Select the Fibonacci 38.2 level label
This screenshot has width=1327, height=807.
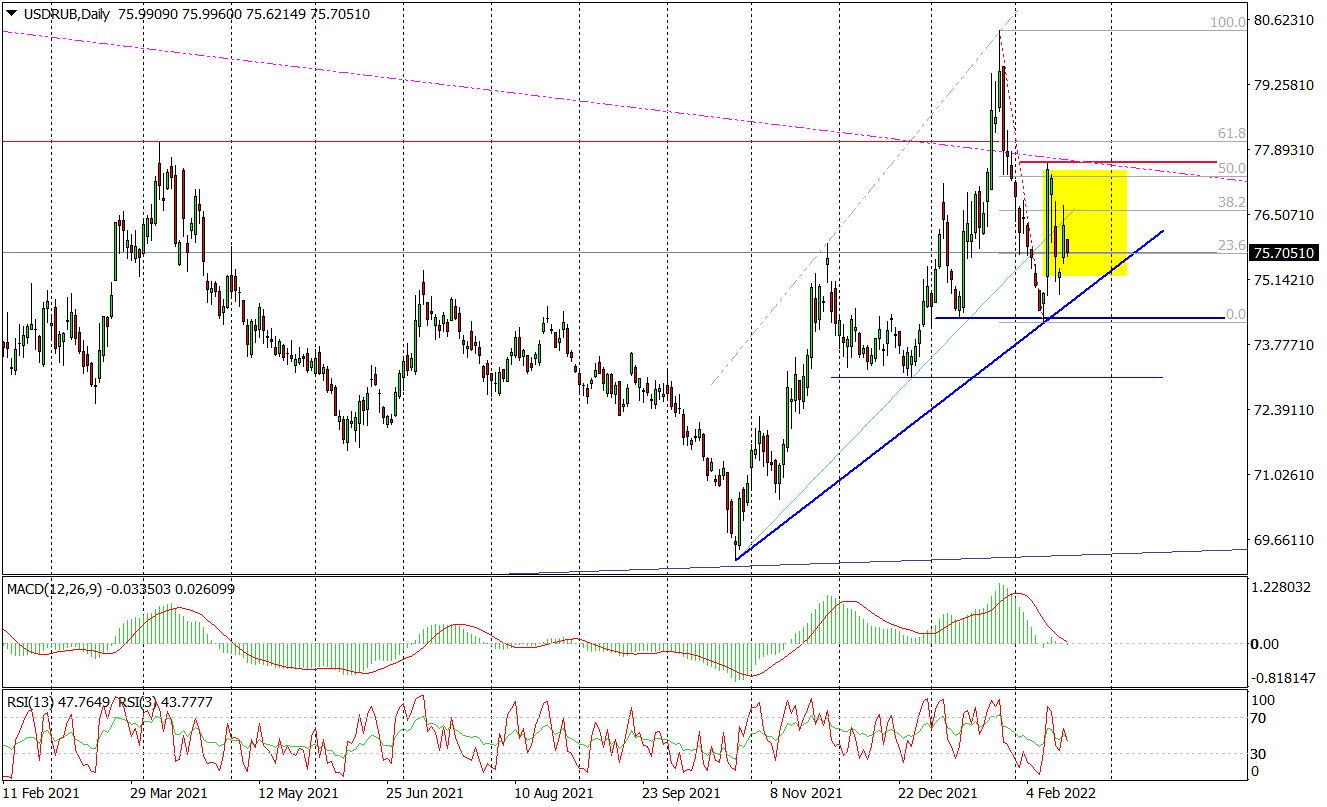(1232, 201)
